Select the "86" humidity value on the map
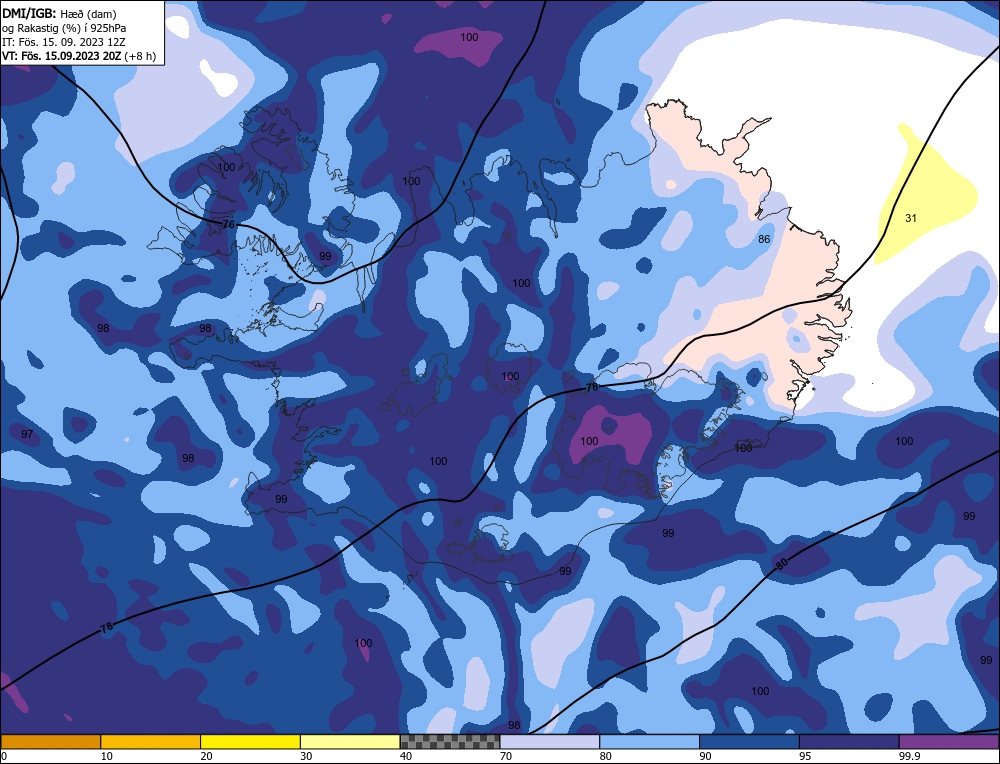 tap(764, 239)
